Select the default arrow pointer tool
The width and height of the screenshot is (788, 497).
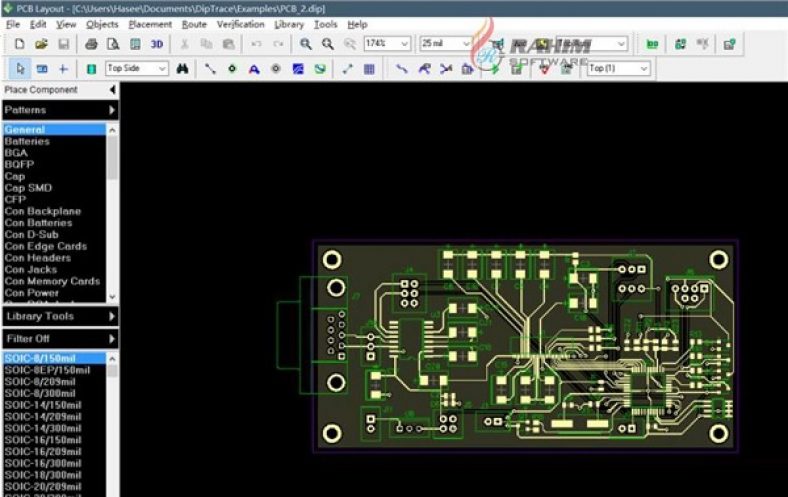[x=20, y=69]
